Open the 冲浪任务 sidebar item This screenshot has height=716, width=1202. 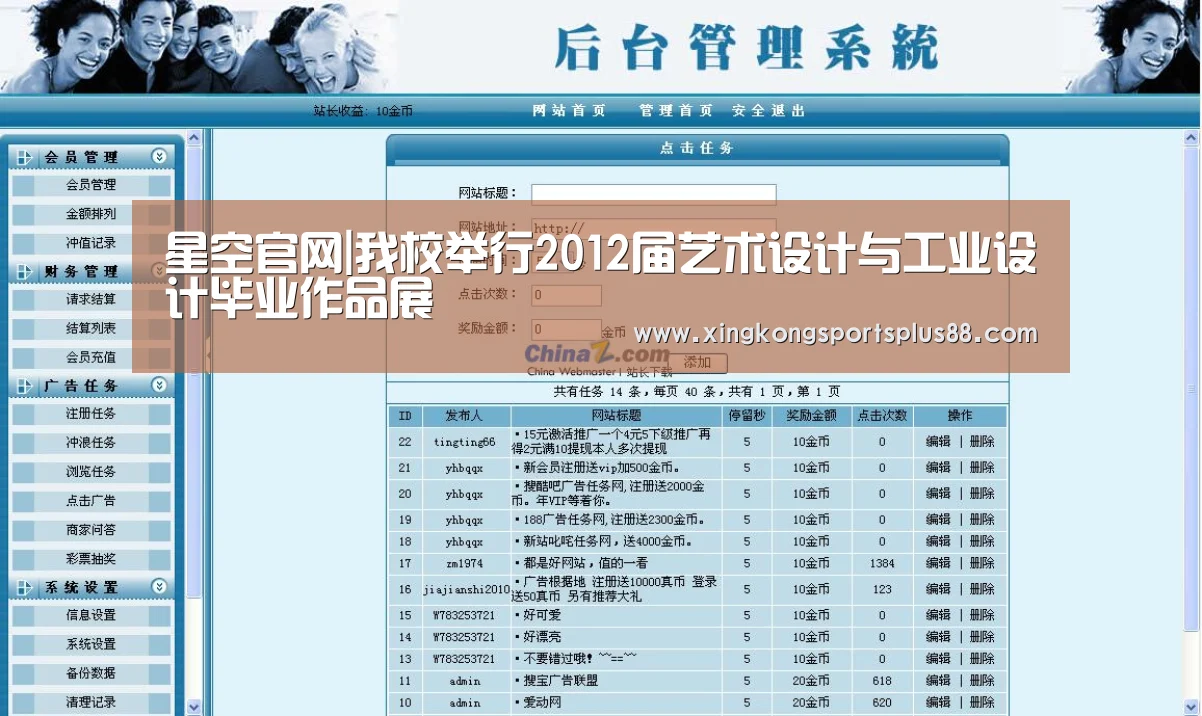(x=91, y=443)
